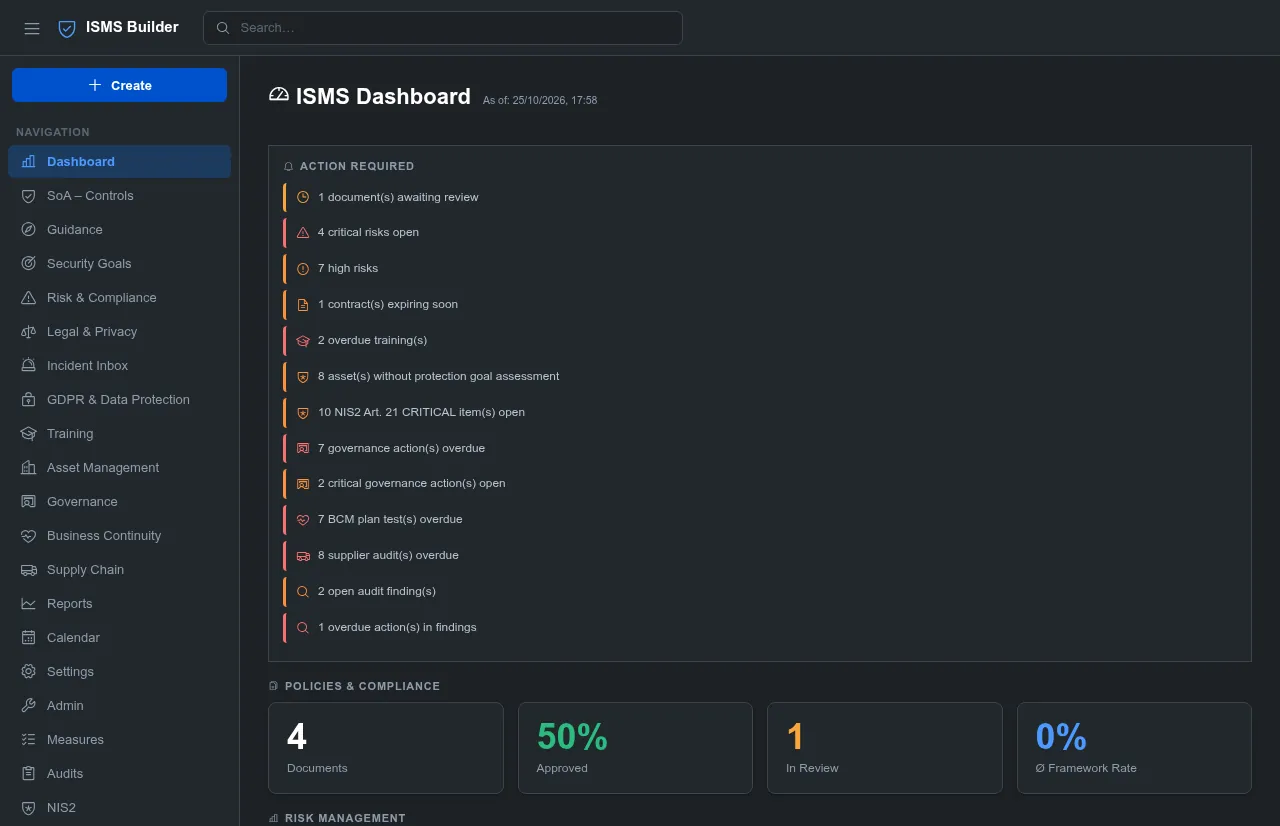Screen dimensions: 1280x826
Task: Click the NIS2 shield-star icon
Action: [x=28, y=808]
